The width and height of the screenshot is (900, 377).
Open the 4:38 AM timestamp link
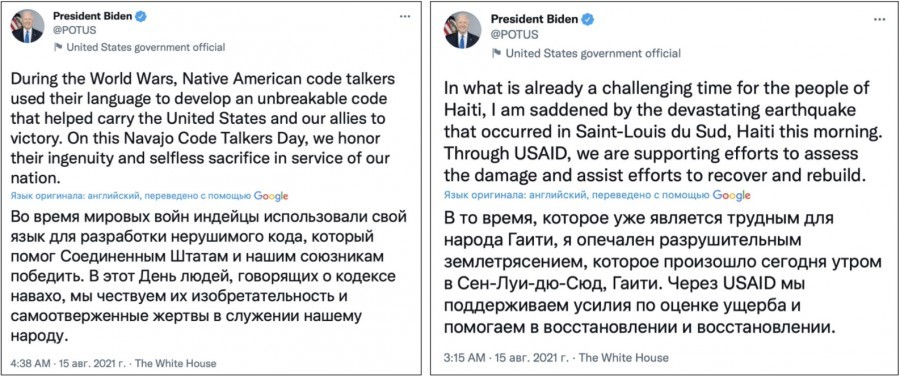click(29, 363)
